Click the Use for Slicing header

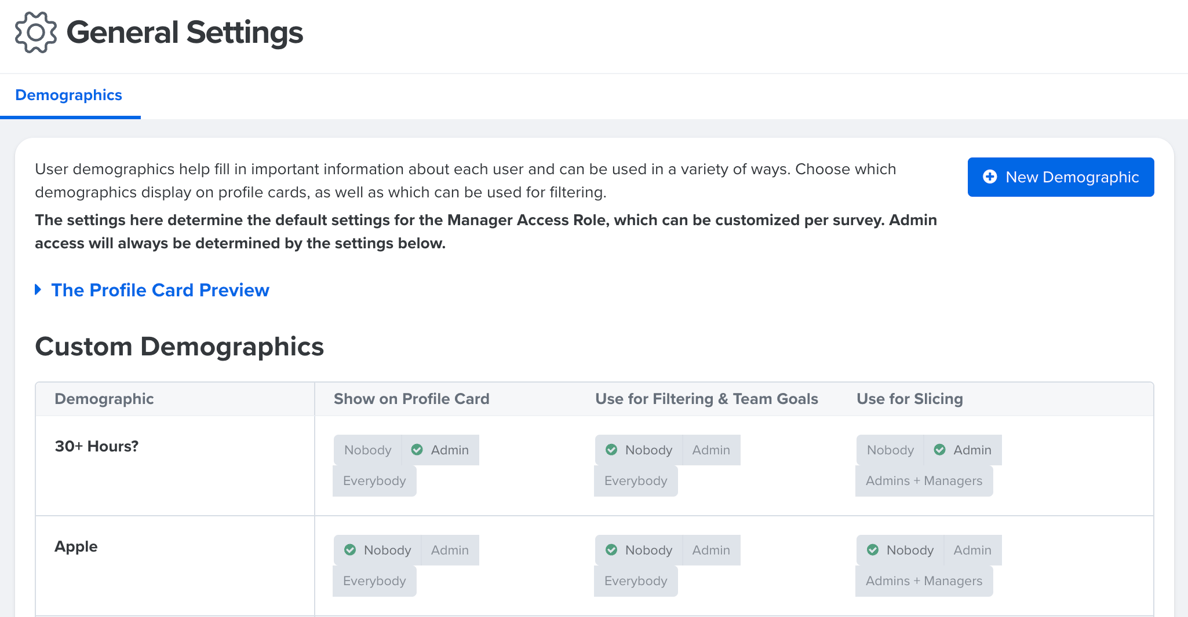pyautogui.click(x=909, y=399)
